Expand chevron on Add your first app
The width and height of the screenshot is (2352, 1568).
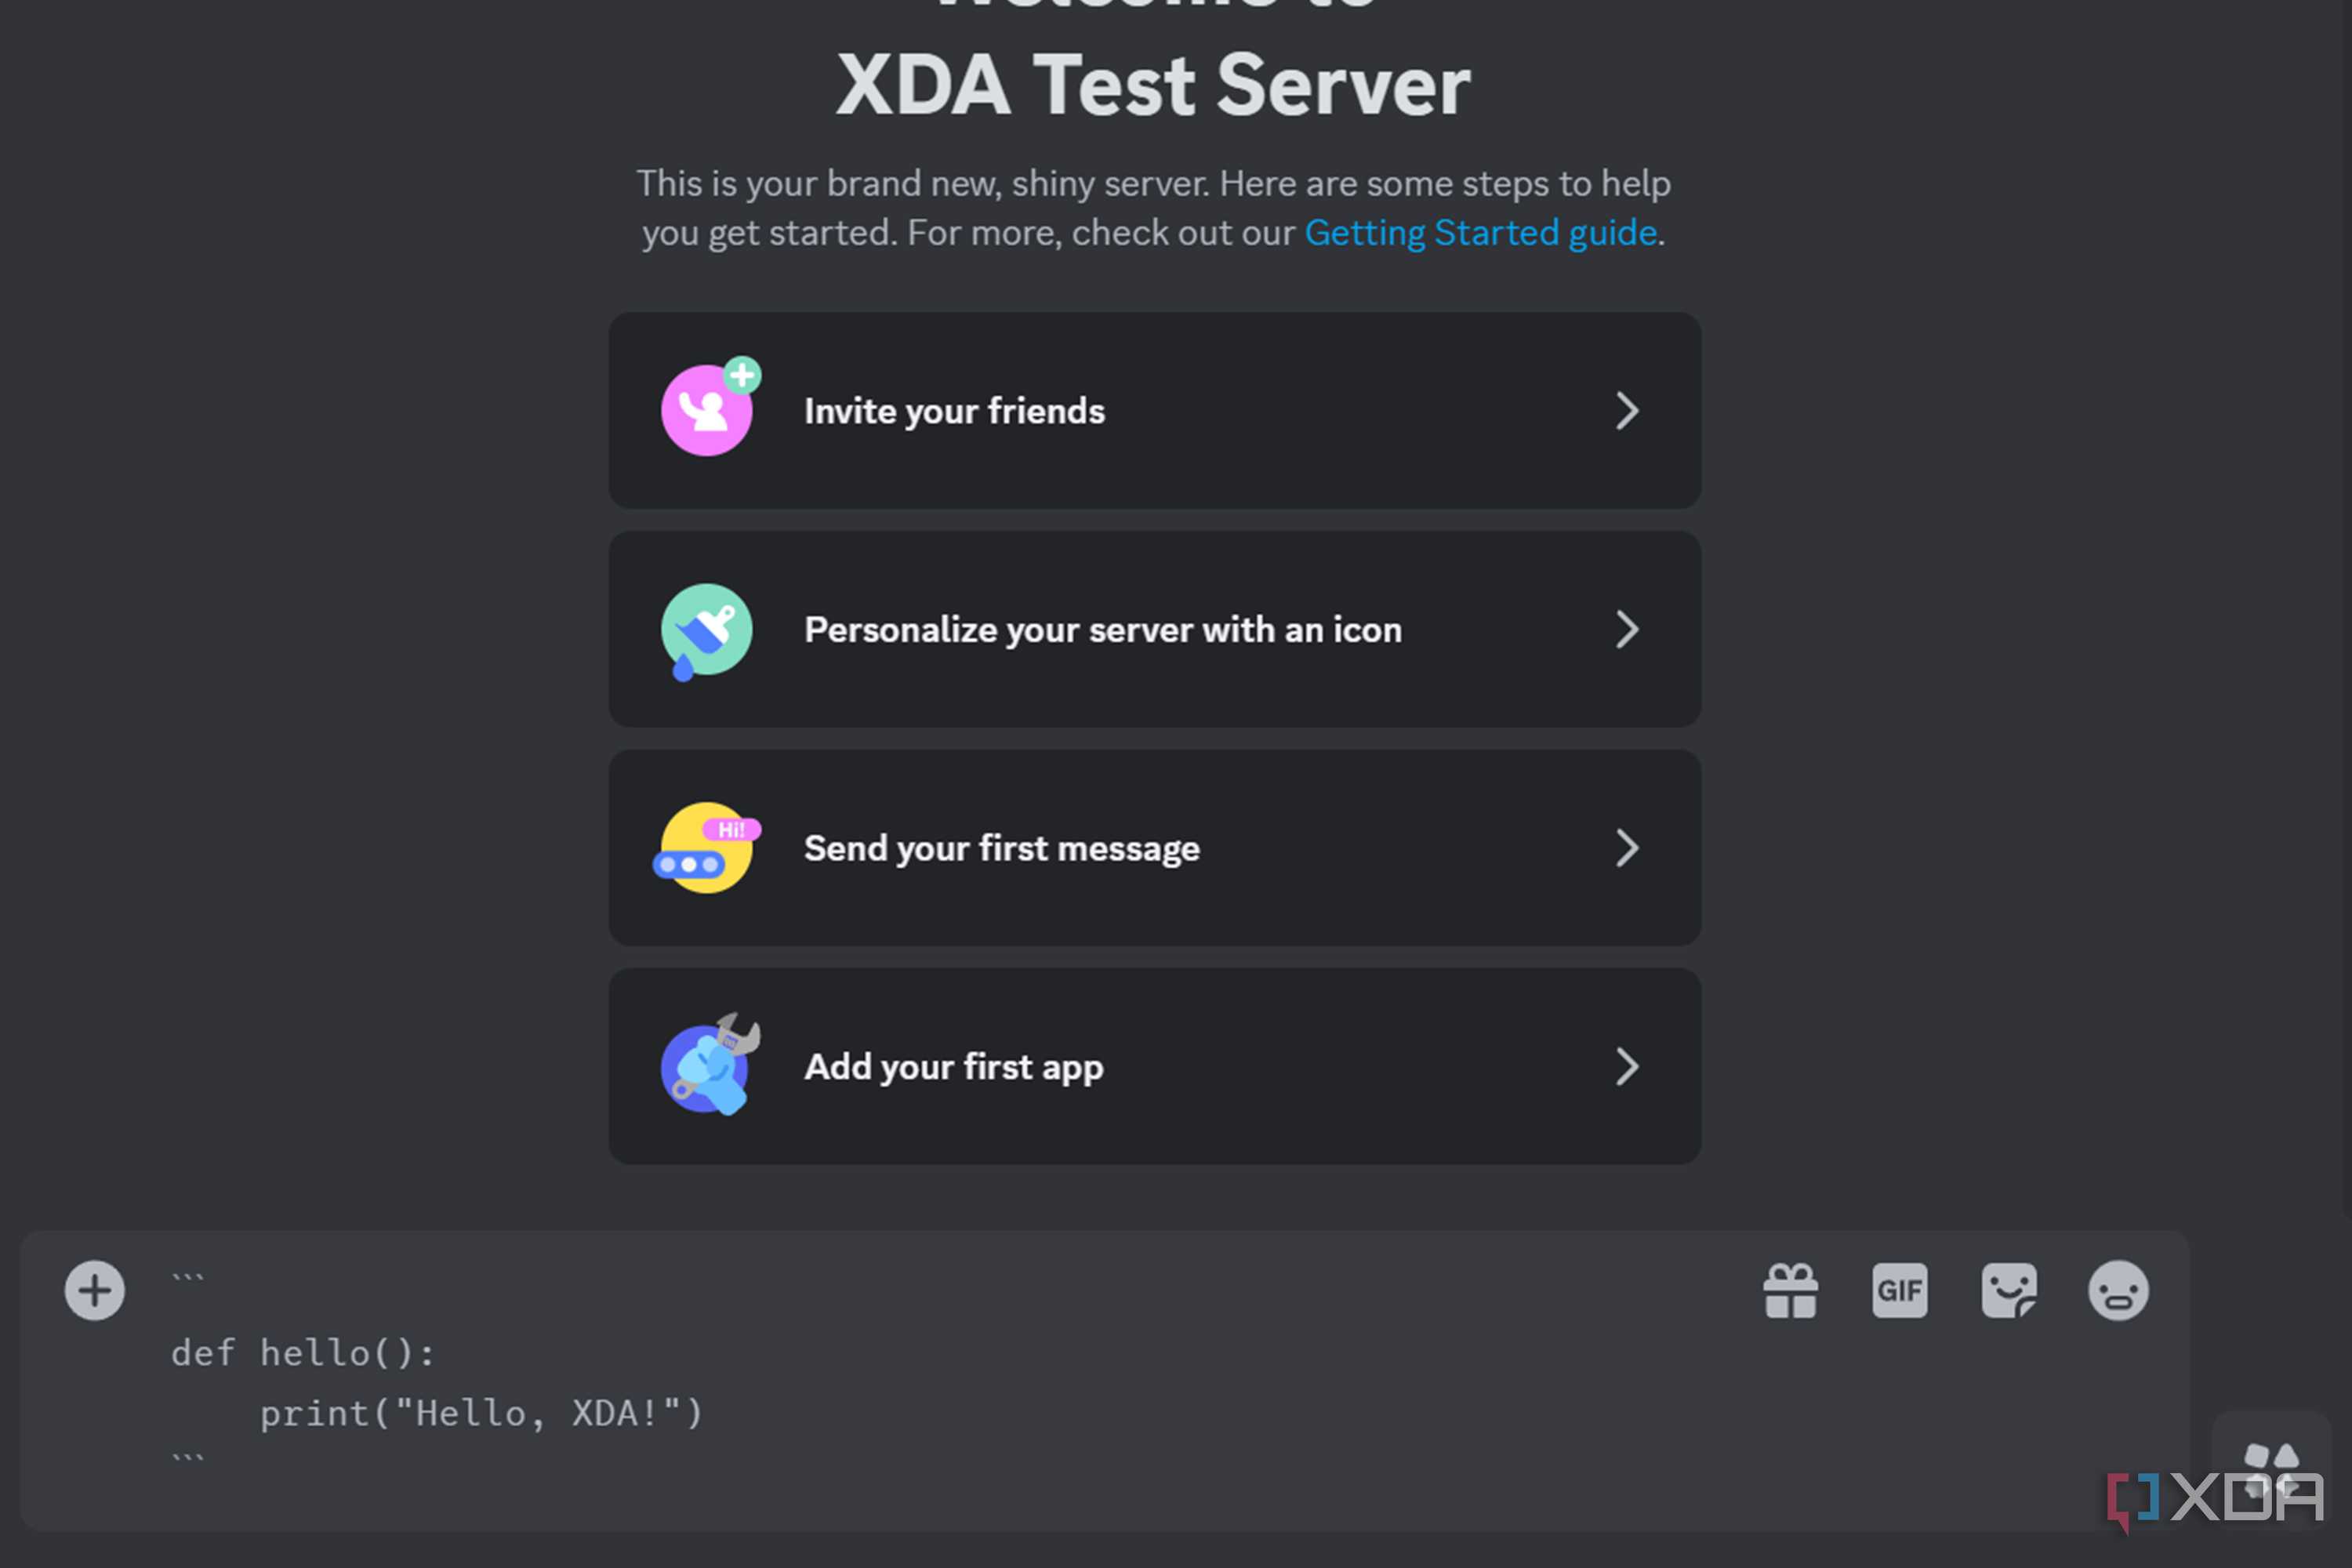(x=1627, y=1066)
